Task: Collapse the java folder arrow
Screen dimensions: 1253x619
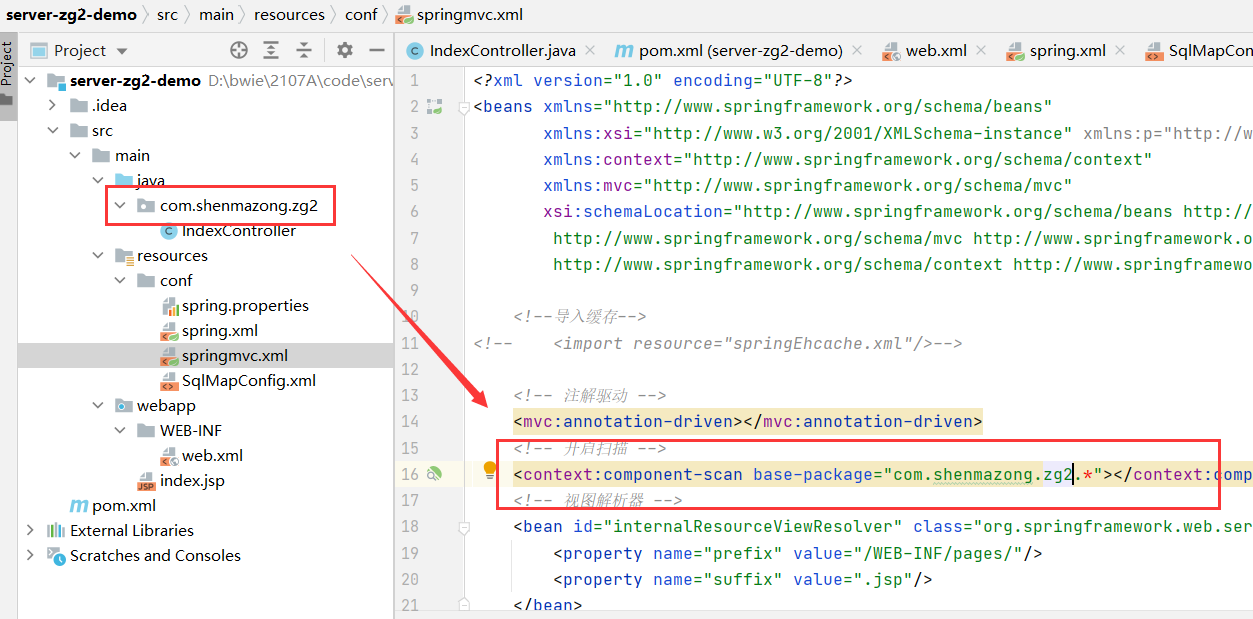Action: click(97, 181)
